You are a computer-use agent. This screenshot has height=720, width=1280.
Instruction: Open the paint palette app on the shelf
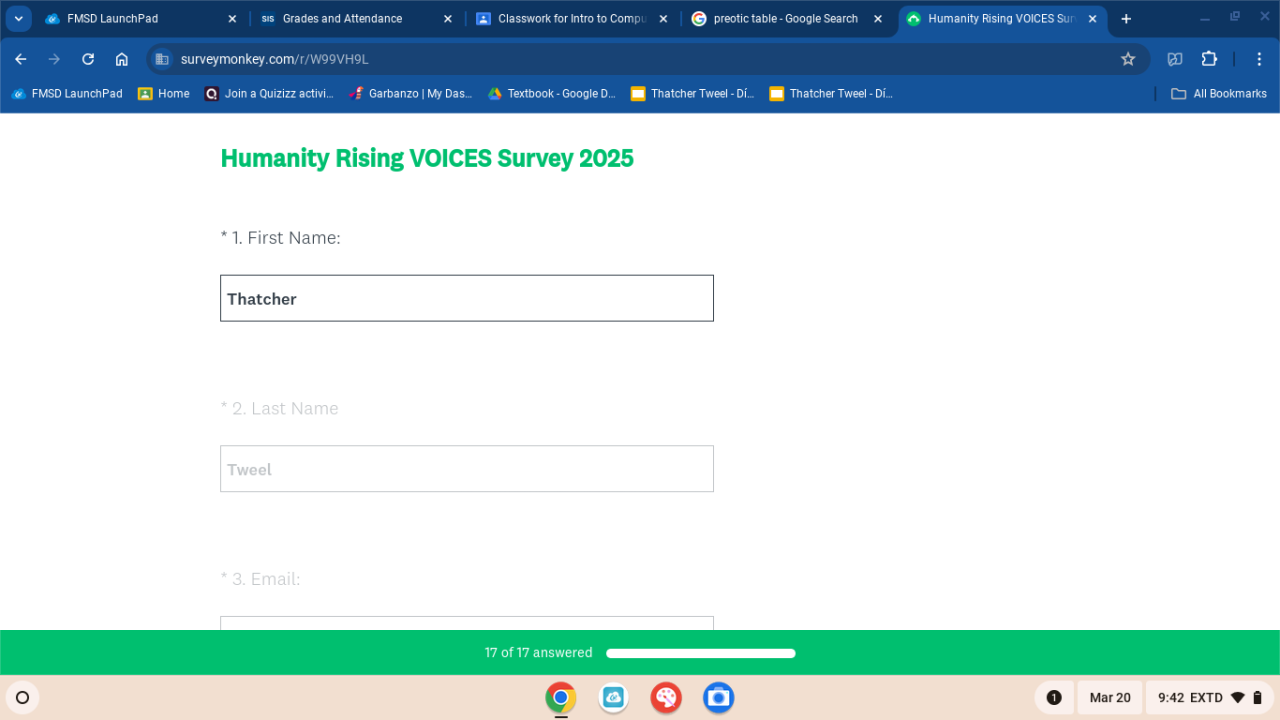coord(666,697)
